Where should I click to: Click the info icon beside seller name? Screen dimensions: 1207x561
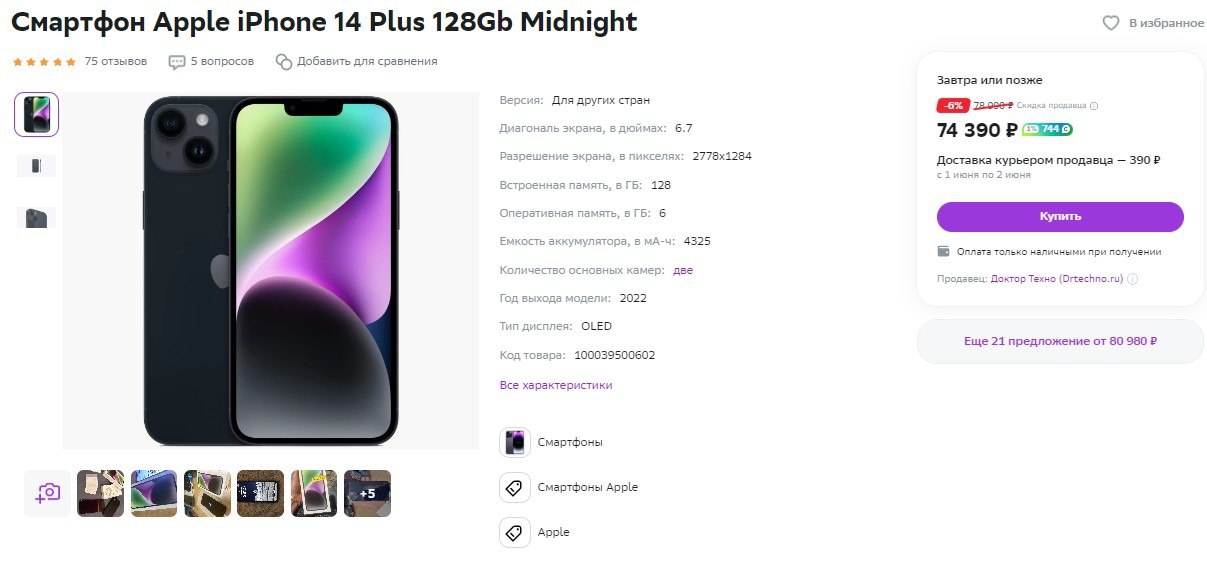(1133, 279)
